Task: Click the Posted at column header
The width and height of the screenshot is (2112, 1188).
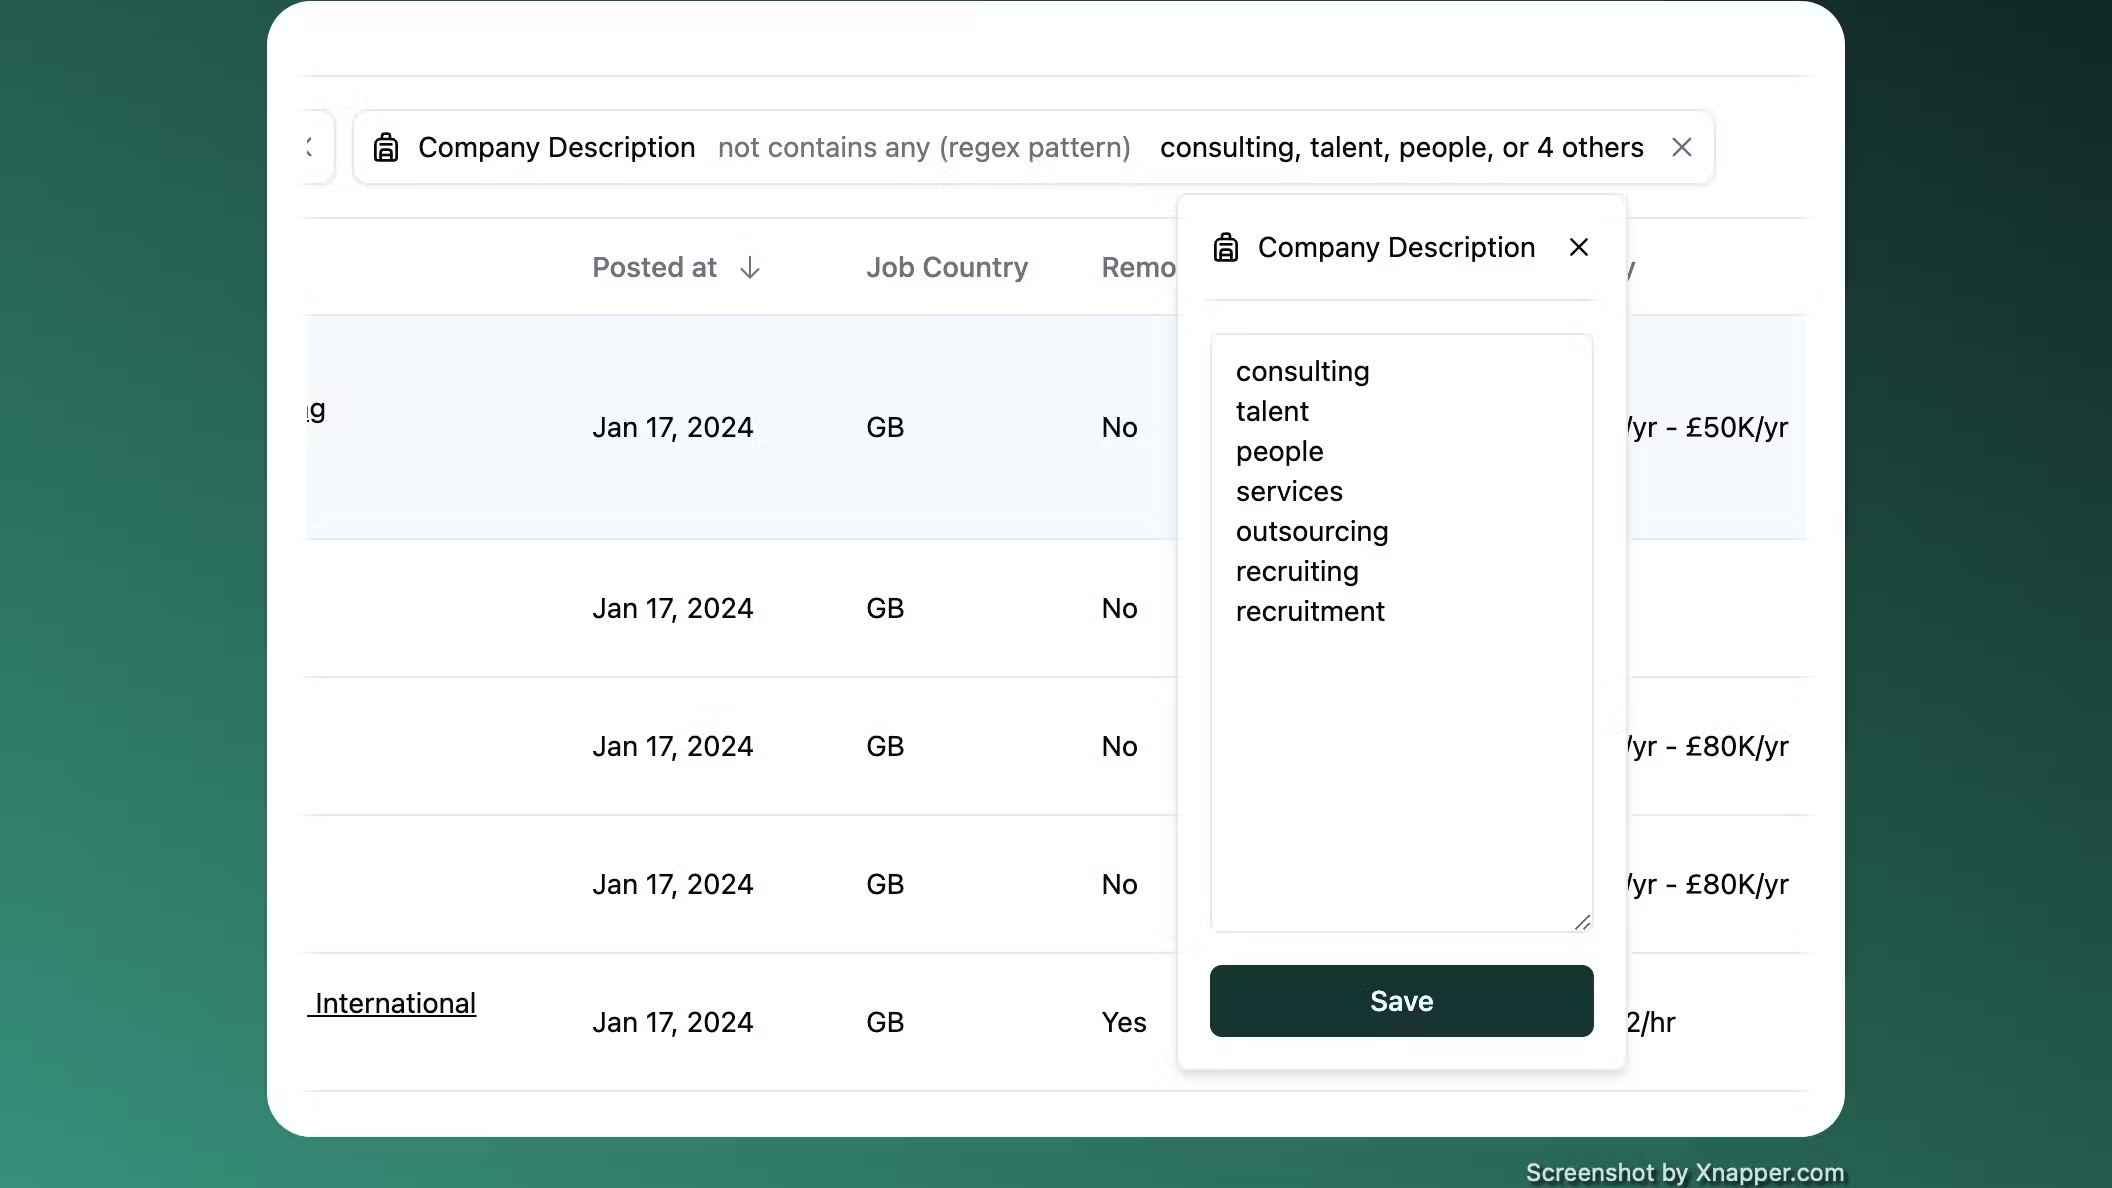Action: 654,268
